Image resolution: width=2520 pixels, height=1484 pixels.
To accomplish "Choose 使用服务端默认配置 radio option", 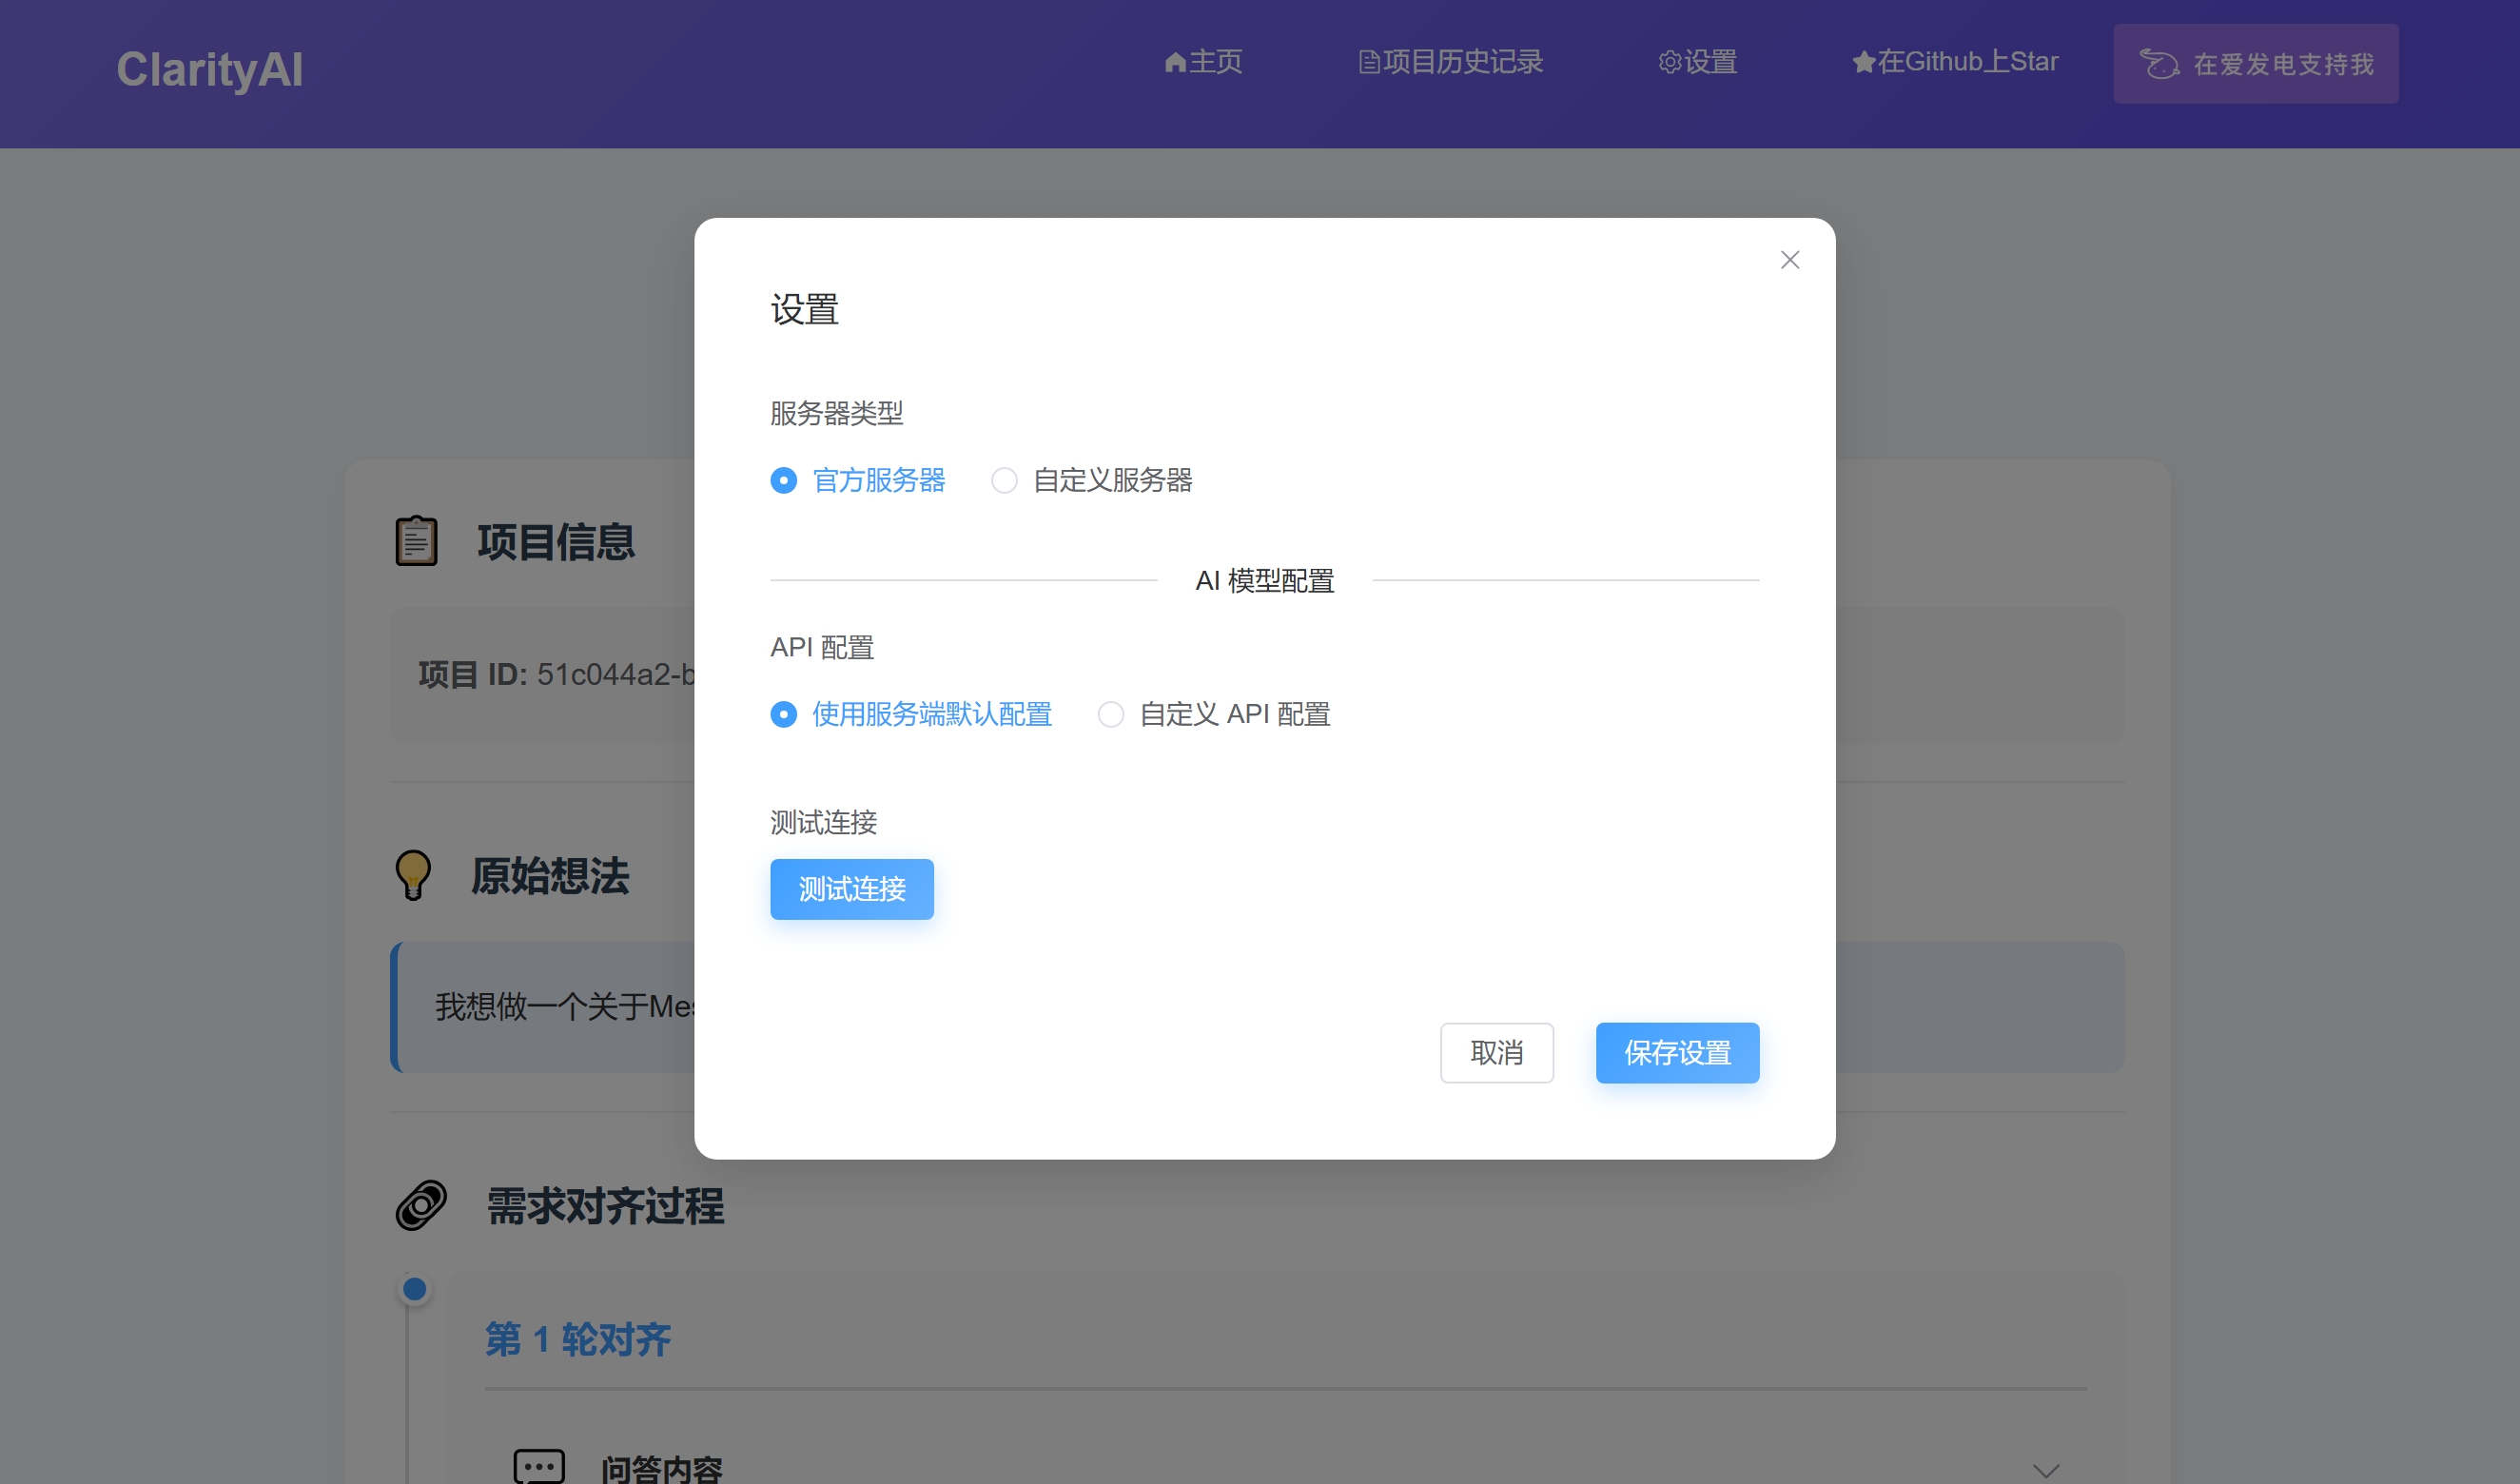I will tap(910, 714).
